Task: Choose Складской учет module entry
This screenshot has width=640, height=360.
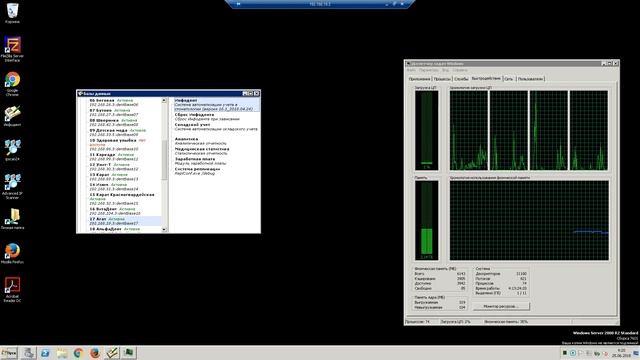Action: (x=216, y=127)
